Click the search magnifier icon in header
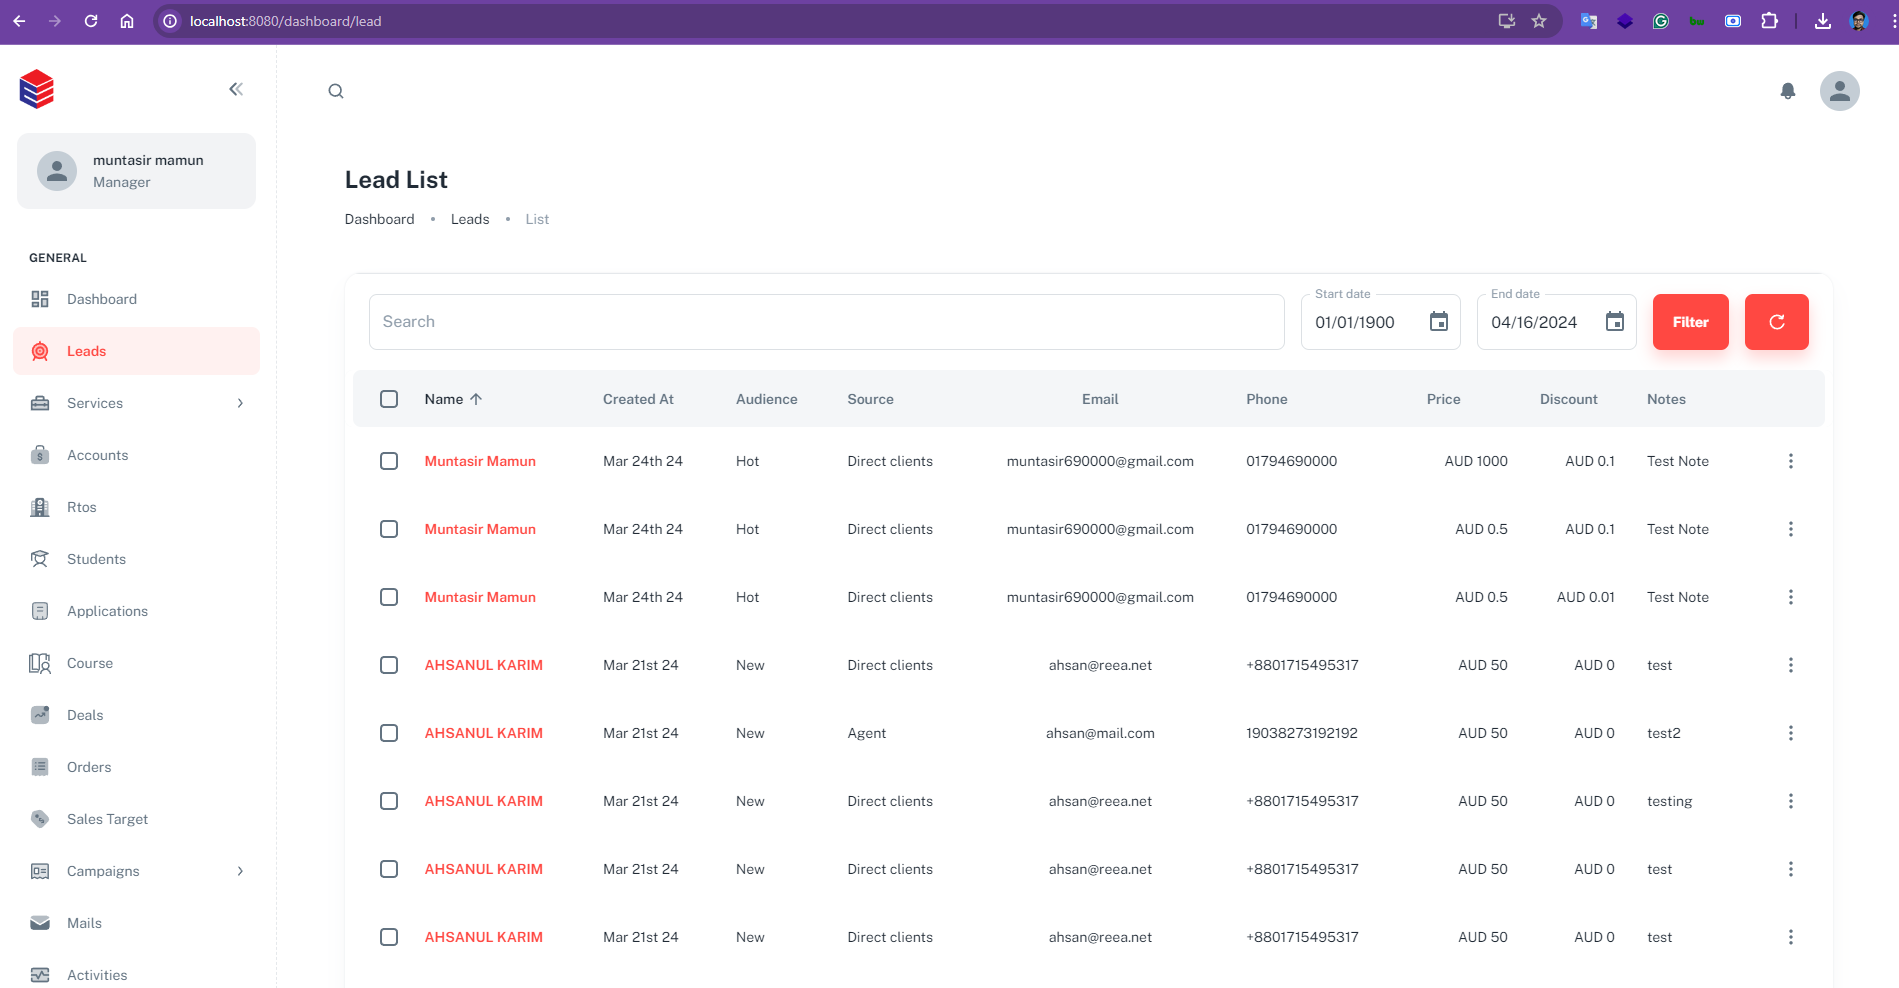Viewport: 1899px width, 988px height. pos(336,91)
